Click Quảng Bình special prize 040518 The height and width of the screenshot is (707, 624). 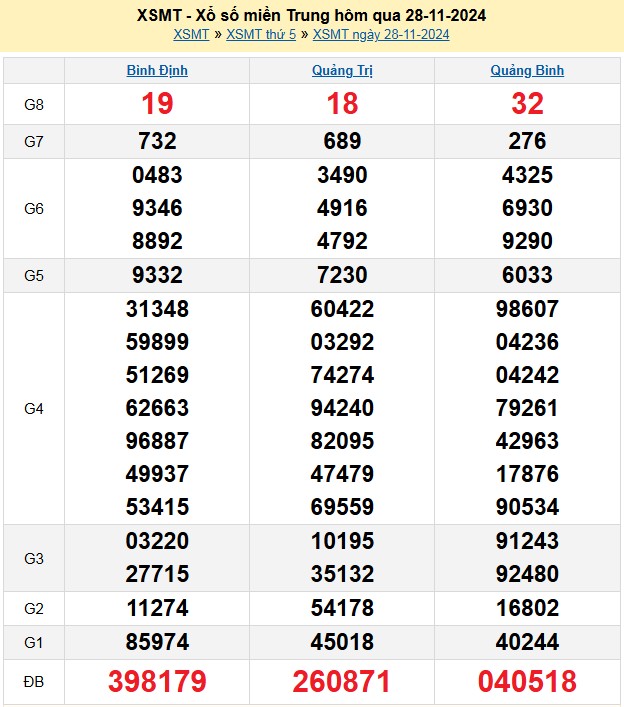[x=527, y=682]
